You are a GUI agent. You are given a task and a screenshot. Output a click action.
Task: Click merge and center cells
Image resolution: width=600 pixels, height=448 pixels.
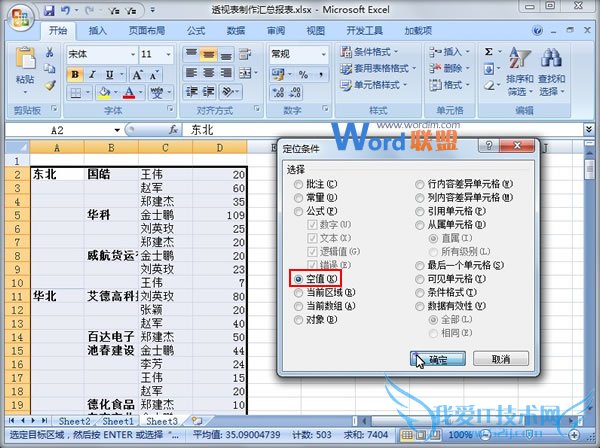245,73
